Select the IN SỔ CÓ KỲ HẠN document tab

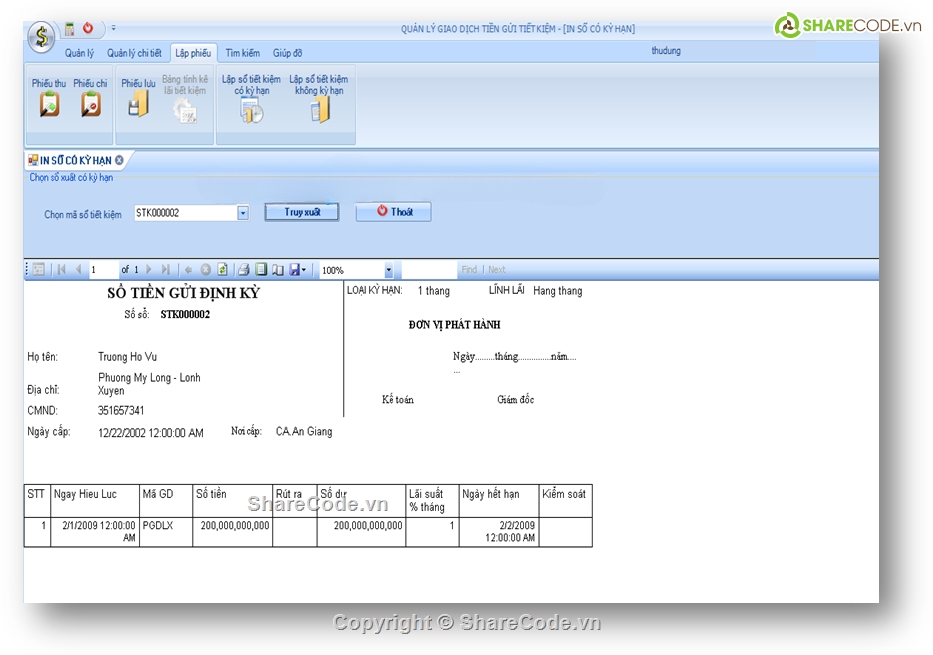[x=75, y=161]
